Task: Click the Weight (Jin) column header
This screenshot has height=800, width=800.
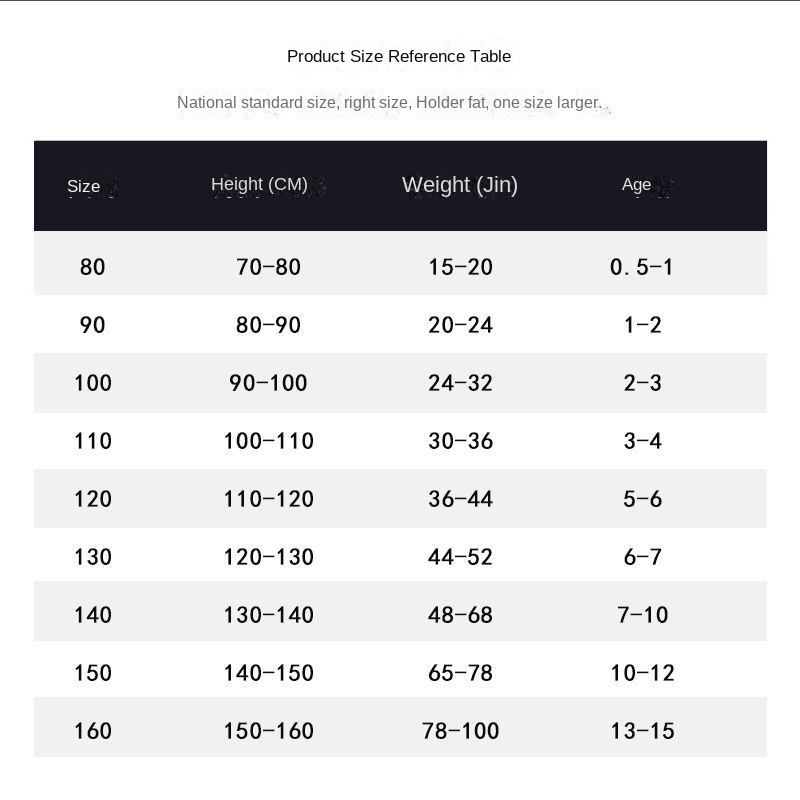Action: coord(460,185)
